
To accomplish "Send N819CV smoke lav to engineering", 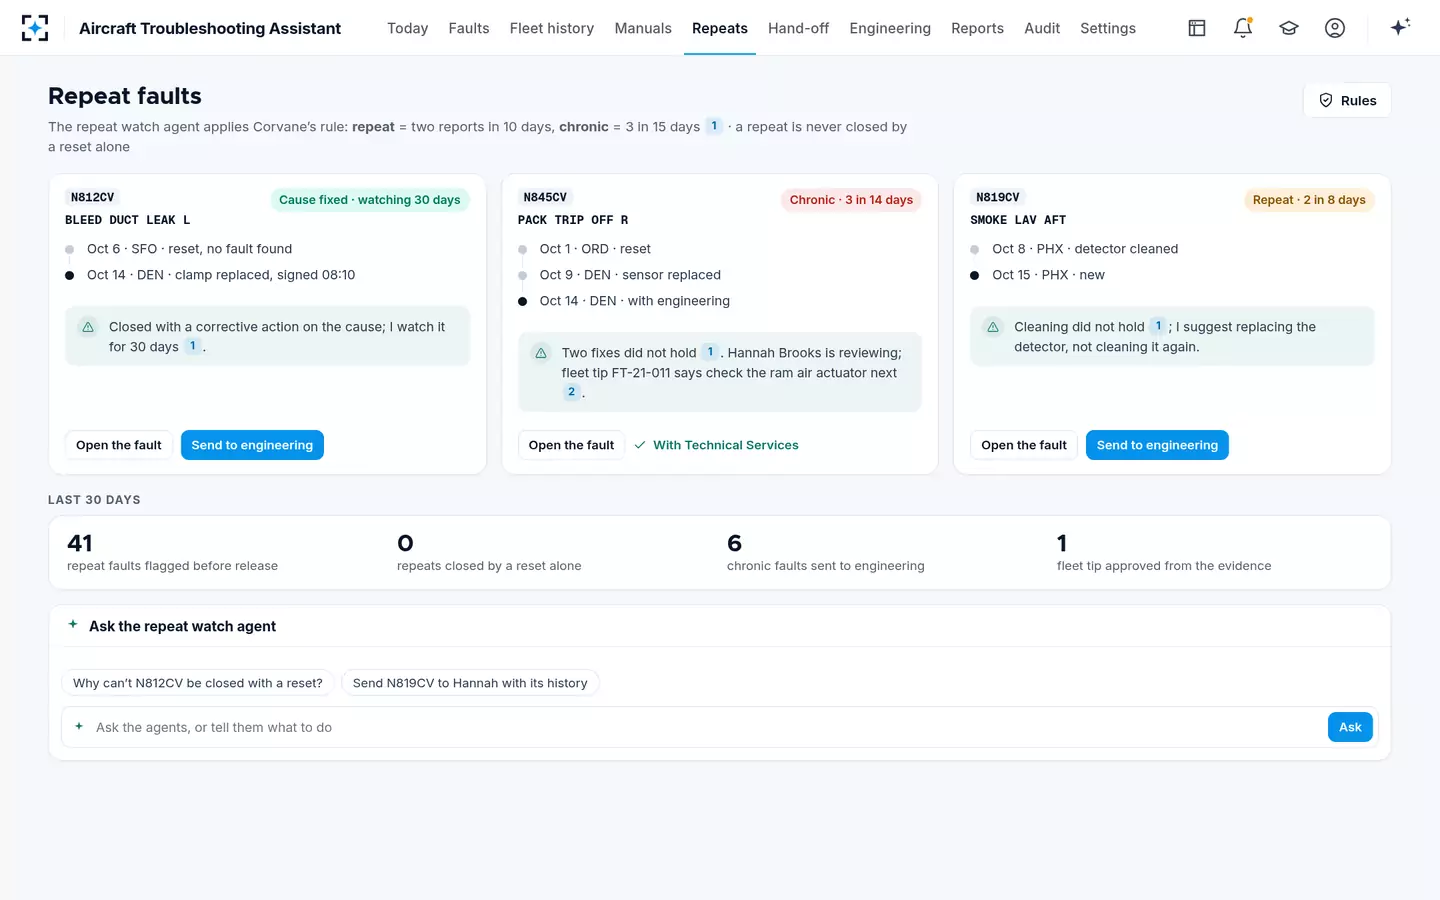I will pyautogui.click(x=1157, y=445).
